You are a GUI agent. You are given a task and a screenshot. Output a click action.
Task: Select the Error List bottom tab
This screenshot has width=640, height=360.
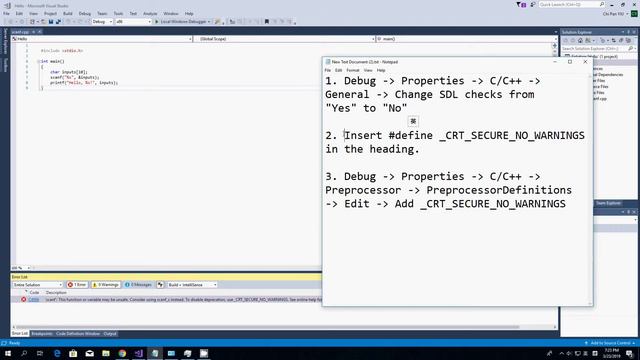tap(20, 334)
